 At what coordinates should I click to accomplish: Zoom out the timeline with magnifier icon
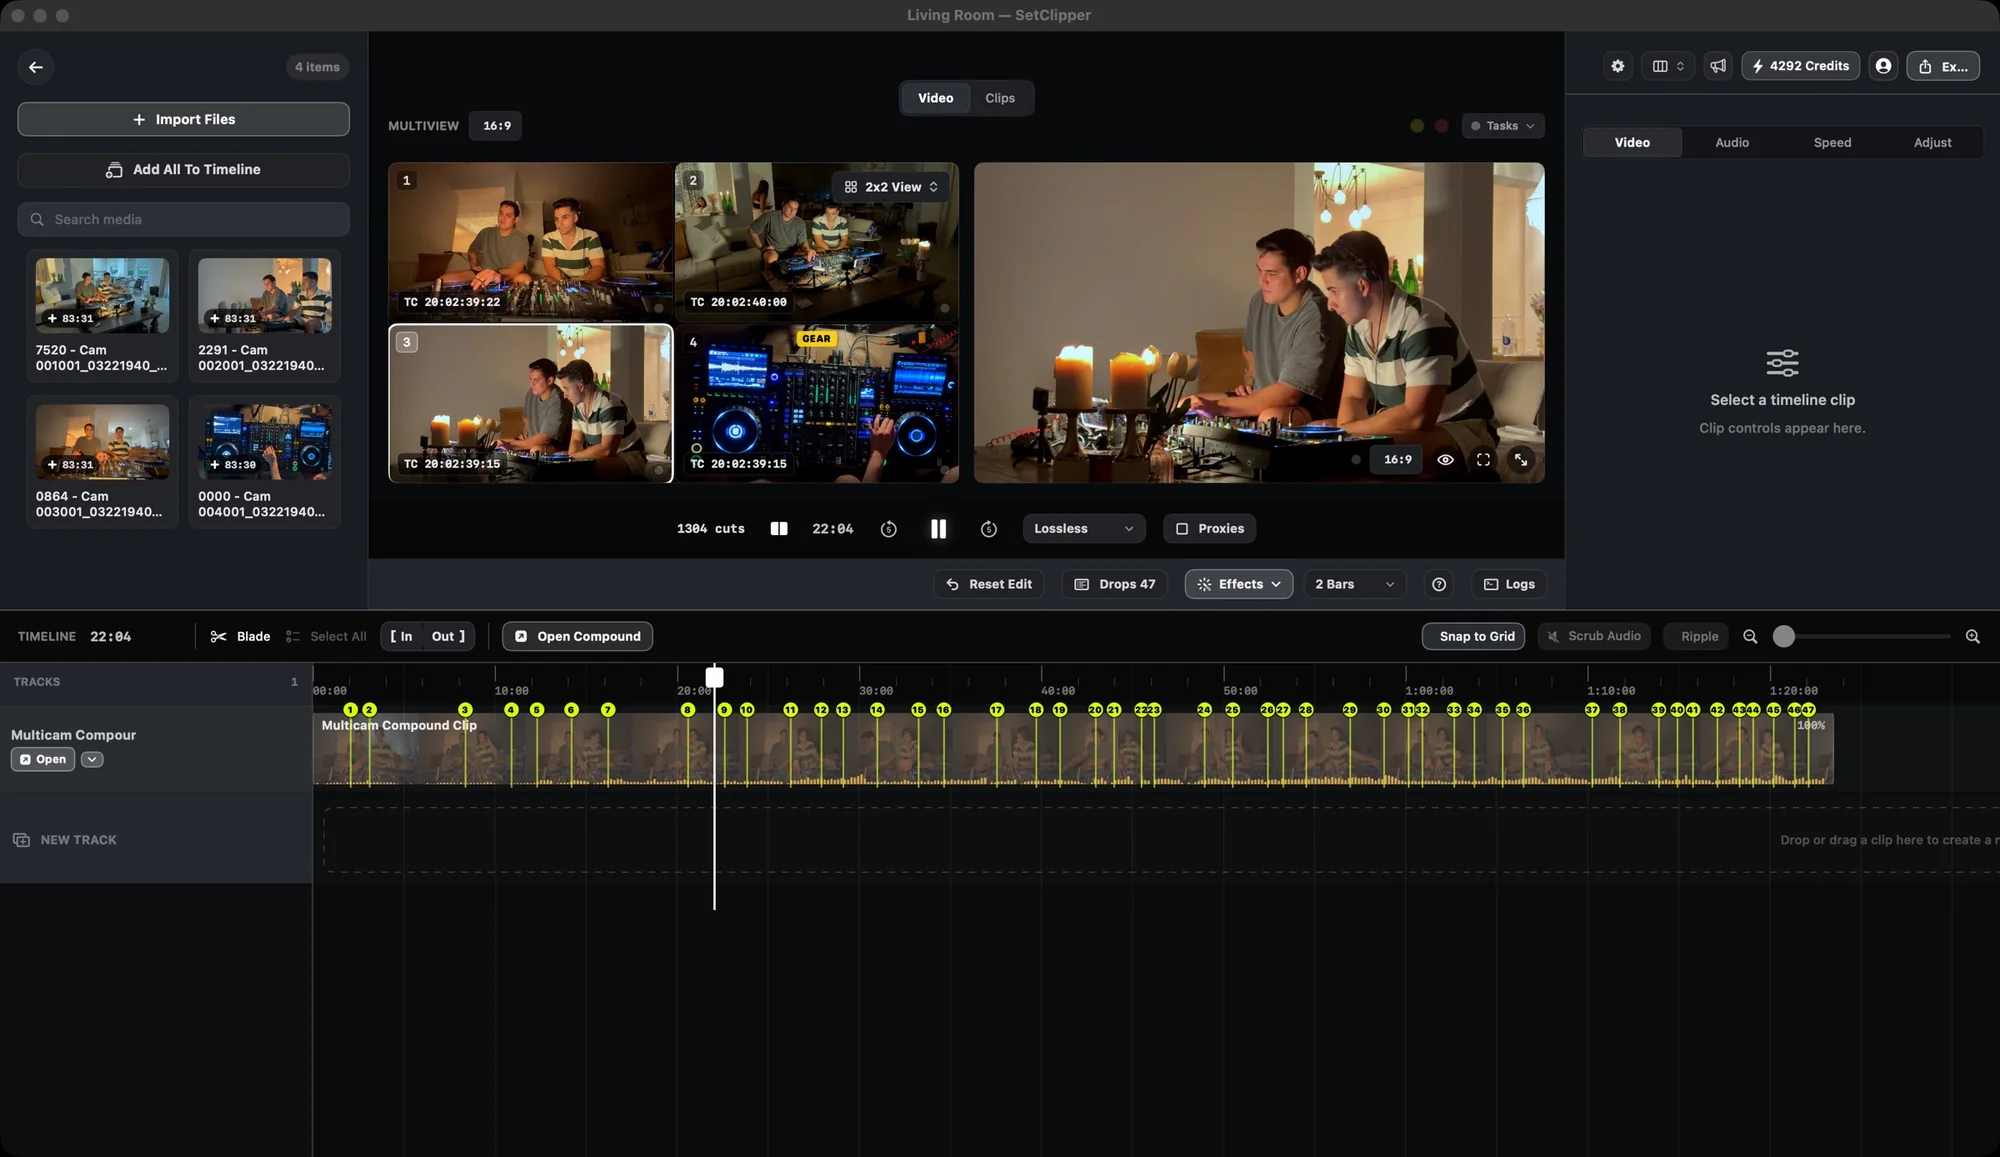tap(1750, 636)
